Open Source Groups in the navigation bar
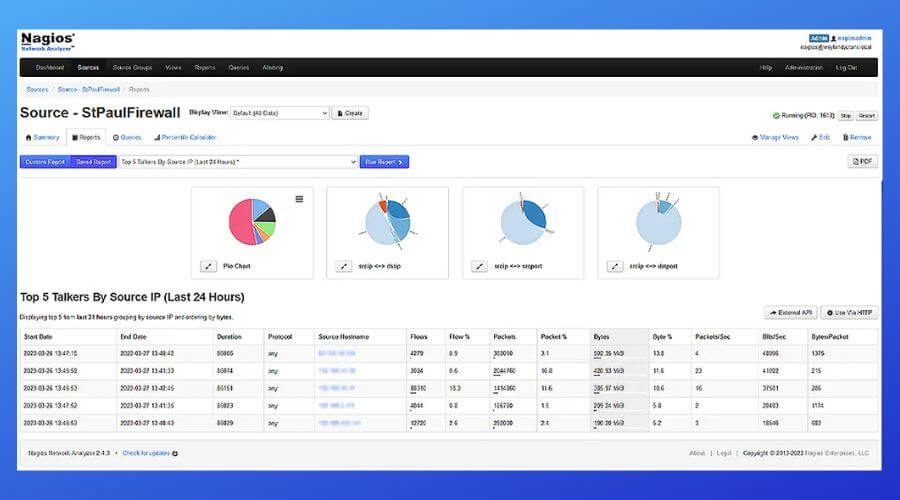Screen dimensions: 900x500 point(133,68)
